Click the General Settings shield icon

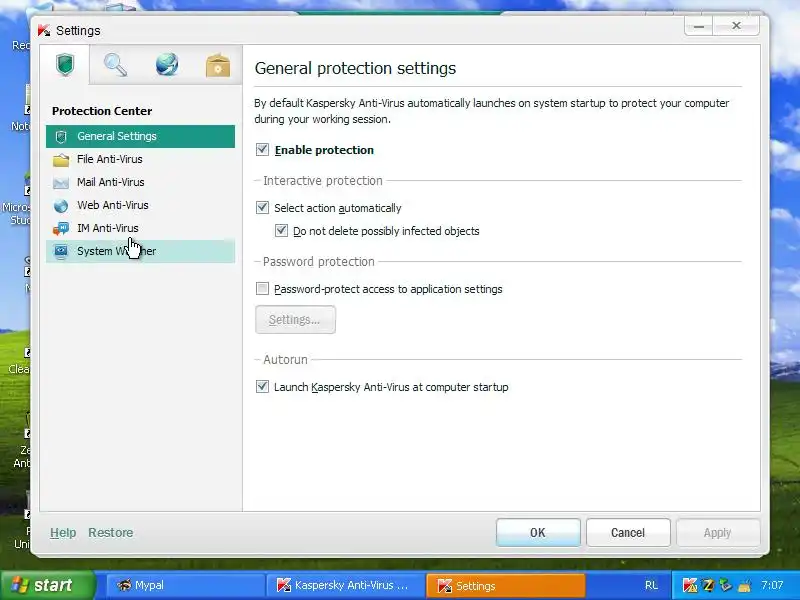coord(61,137)
